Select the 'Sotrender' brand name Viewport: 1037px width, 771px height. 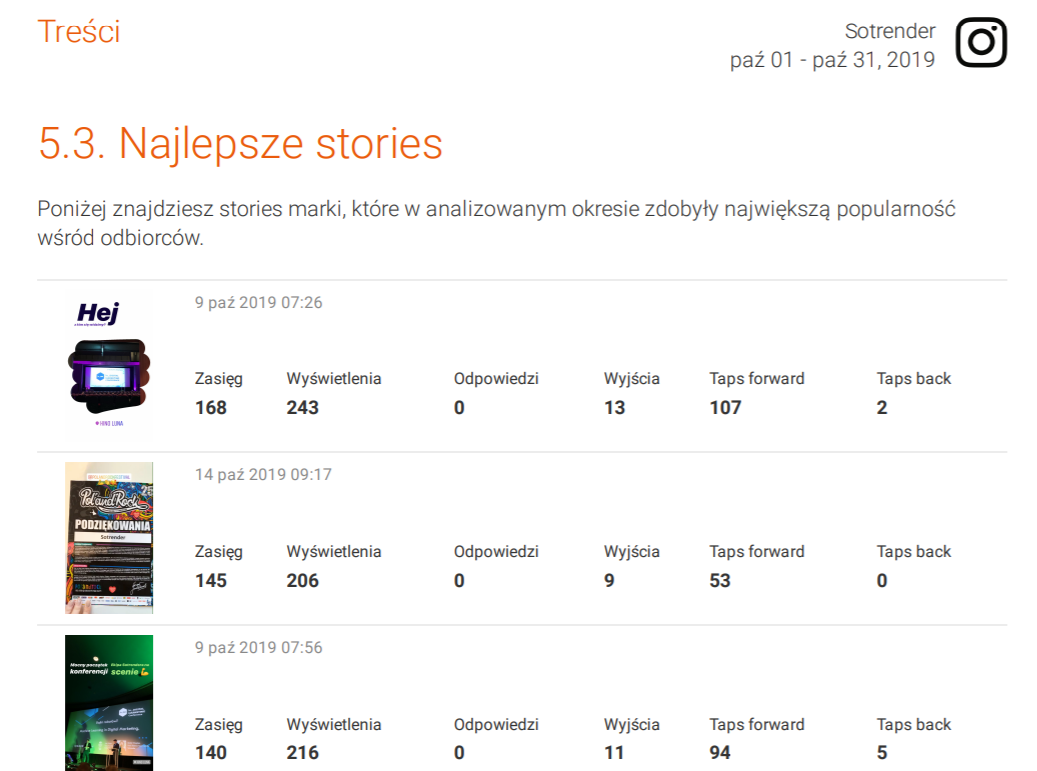[890, 31]
